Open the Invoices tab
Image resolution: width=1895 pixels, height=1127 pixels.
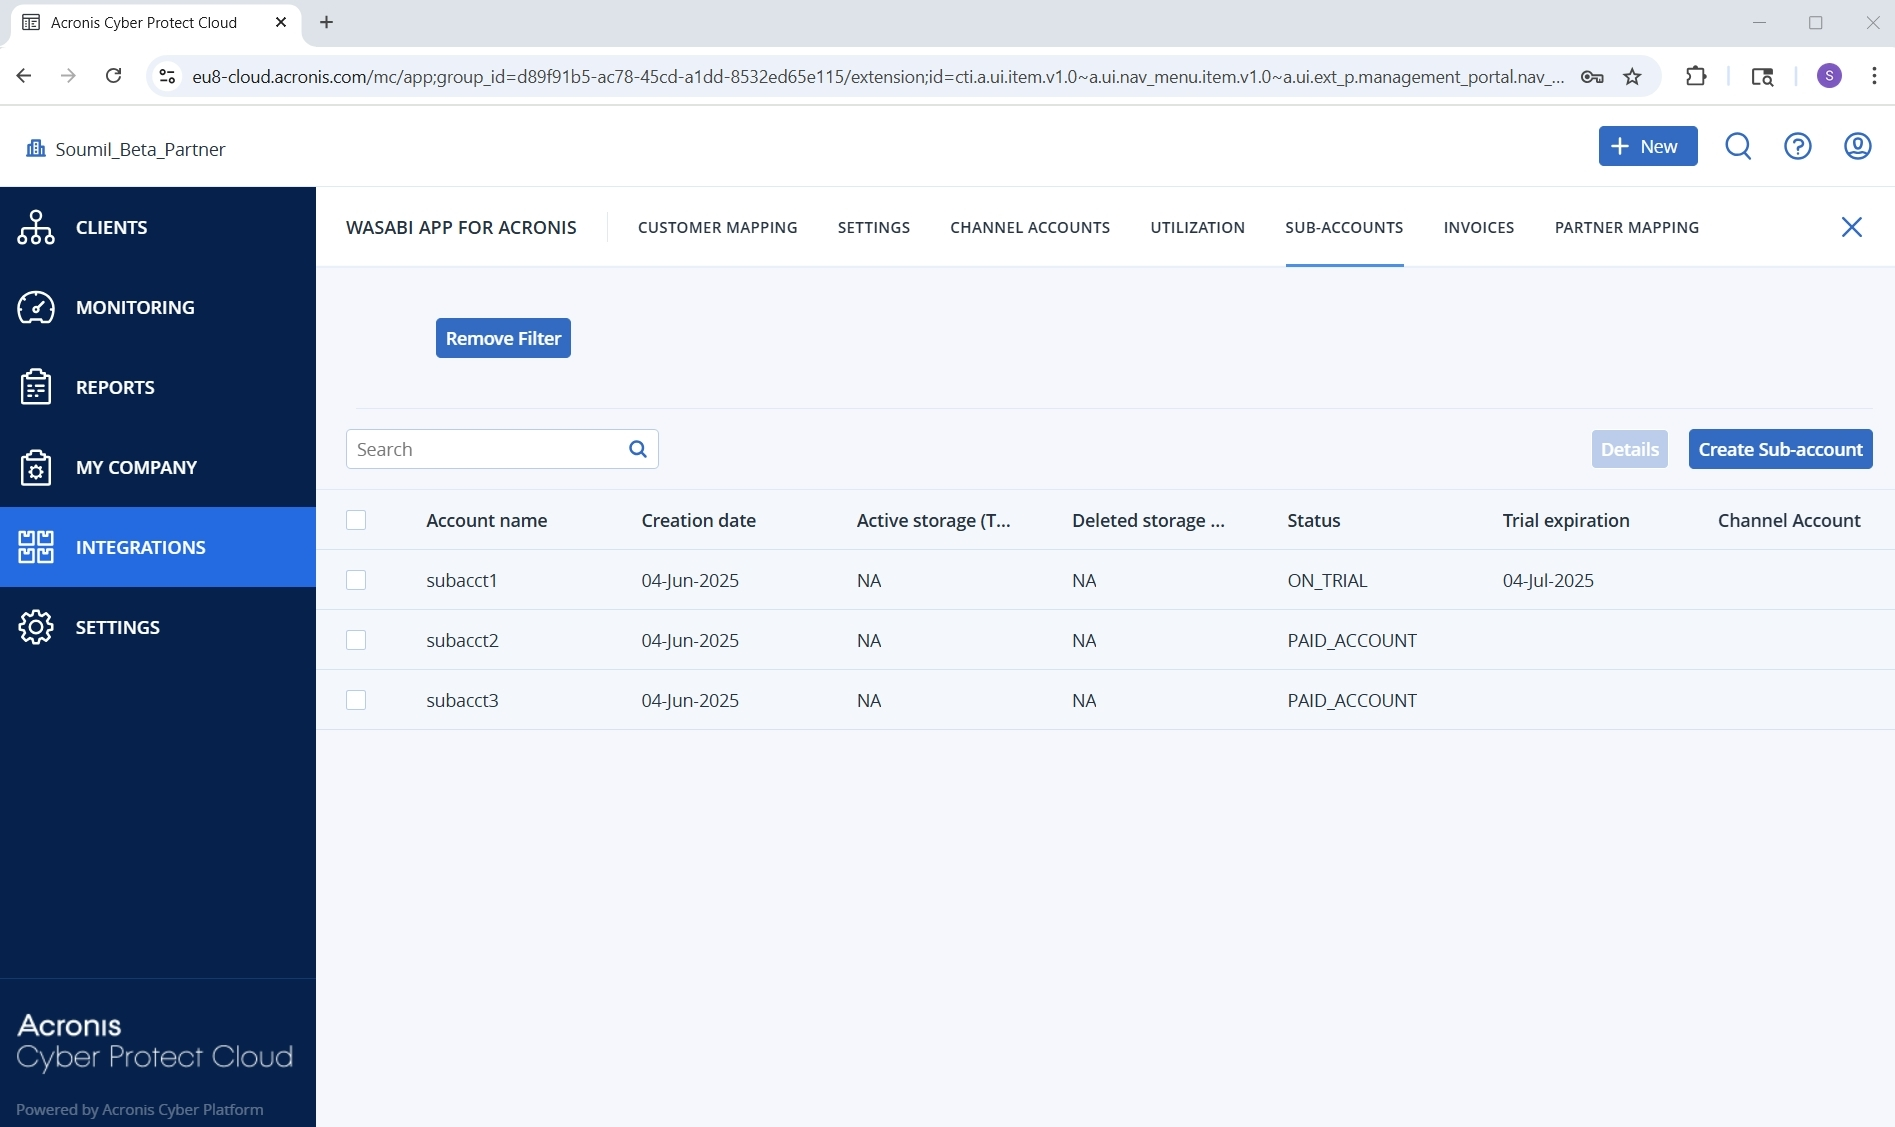(x=1479, y=227)
